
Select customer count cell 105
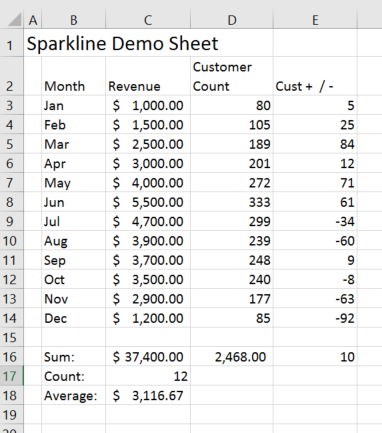point(232,125)
